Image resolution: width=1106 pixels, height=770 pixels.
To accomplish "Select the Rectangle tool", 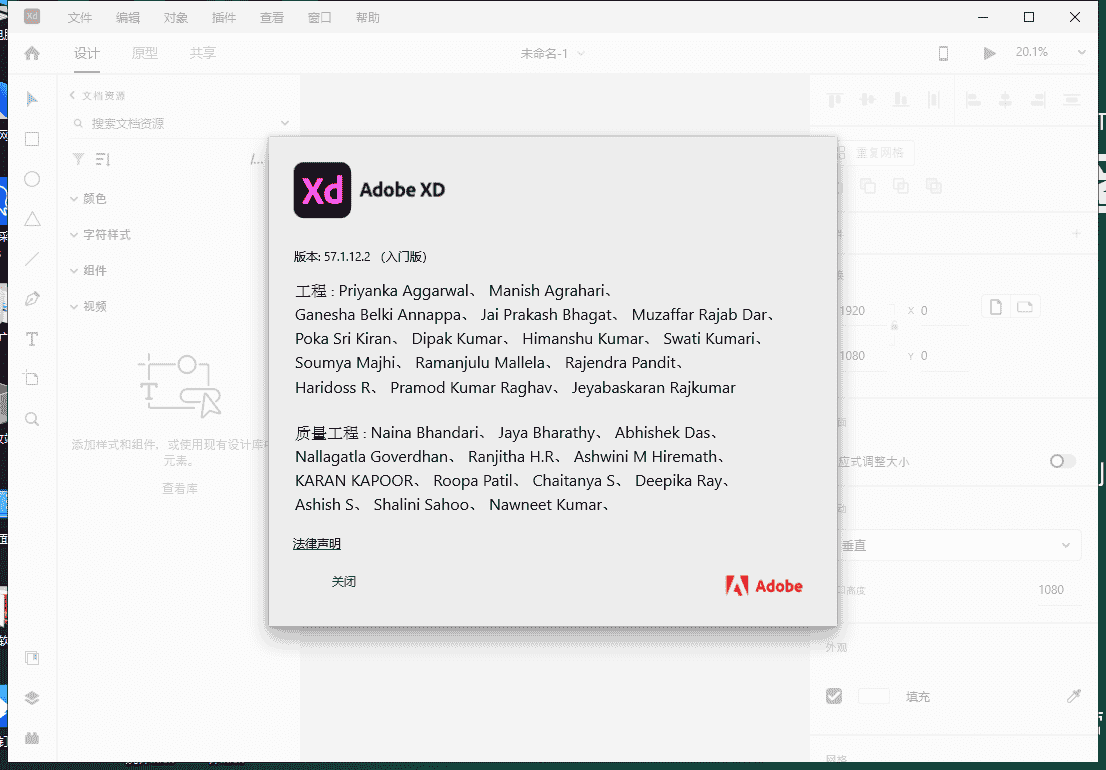I will [x=32, y=139].
